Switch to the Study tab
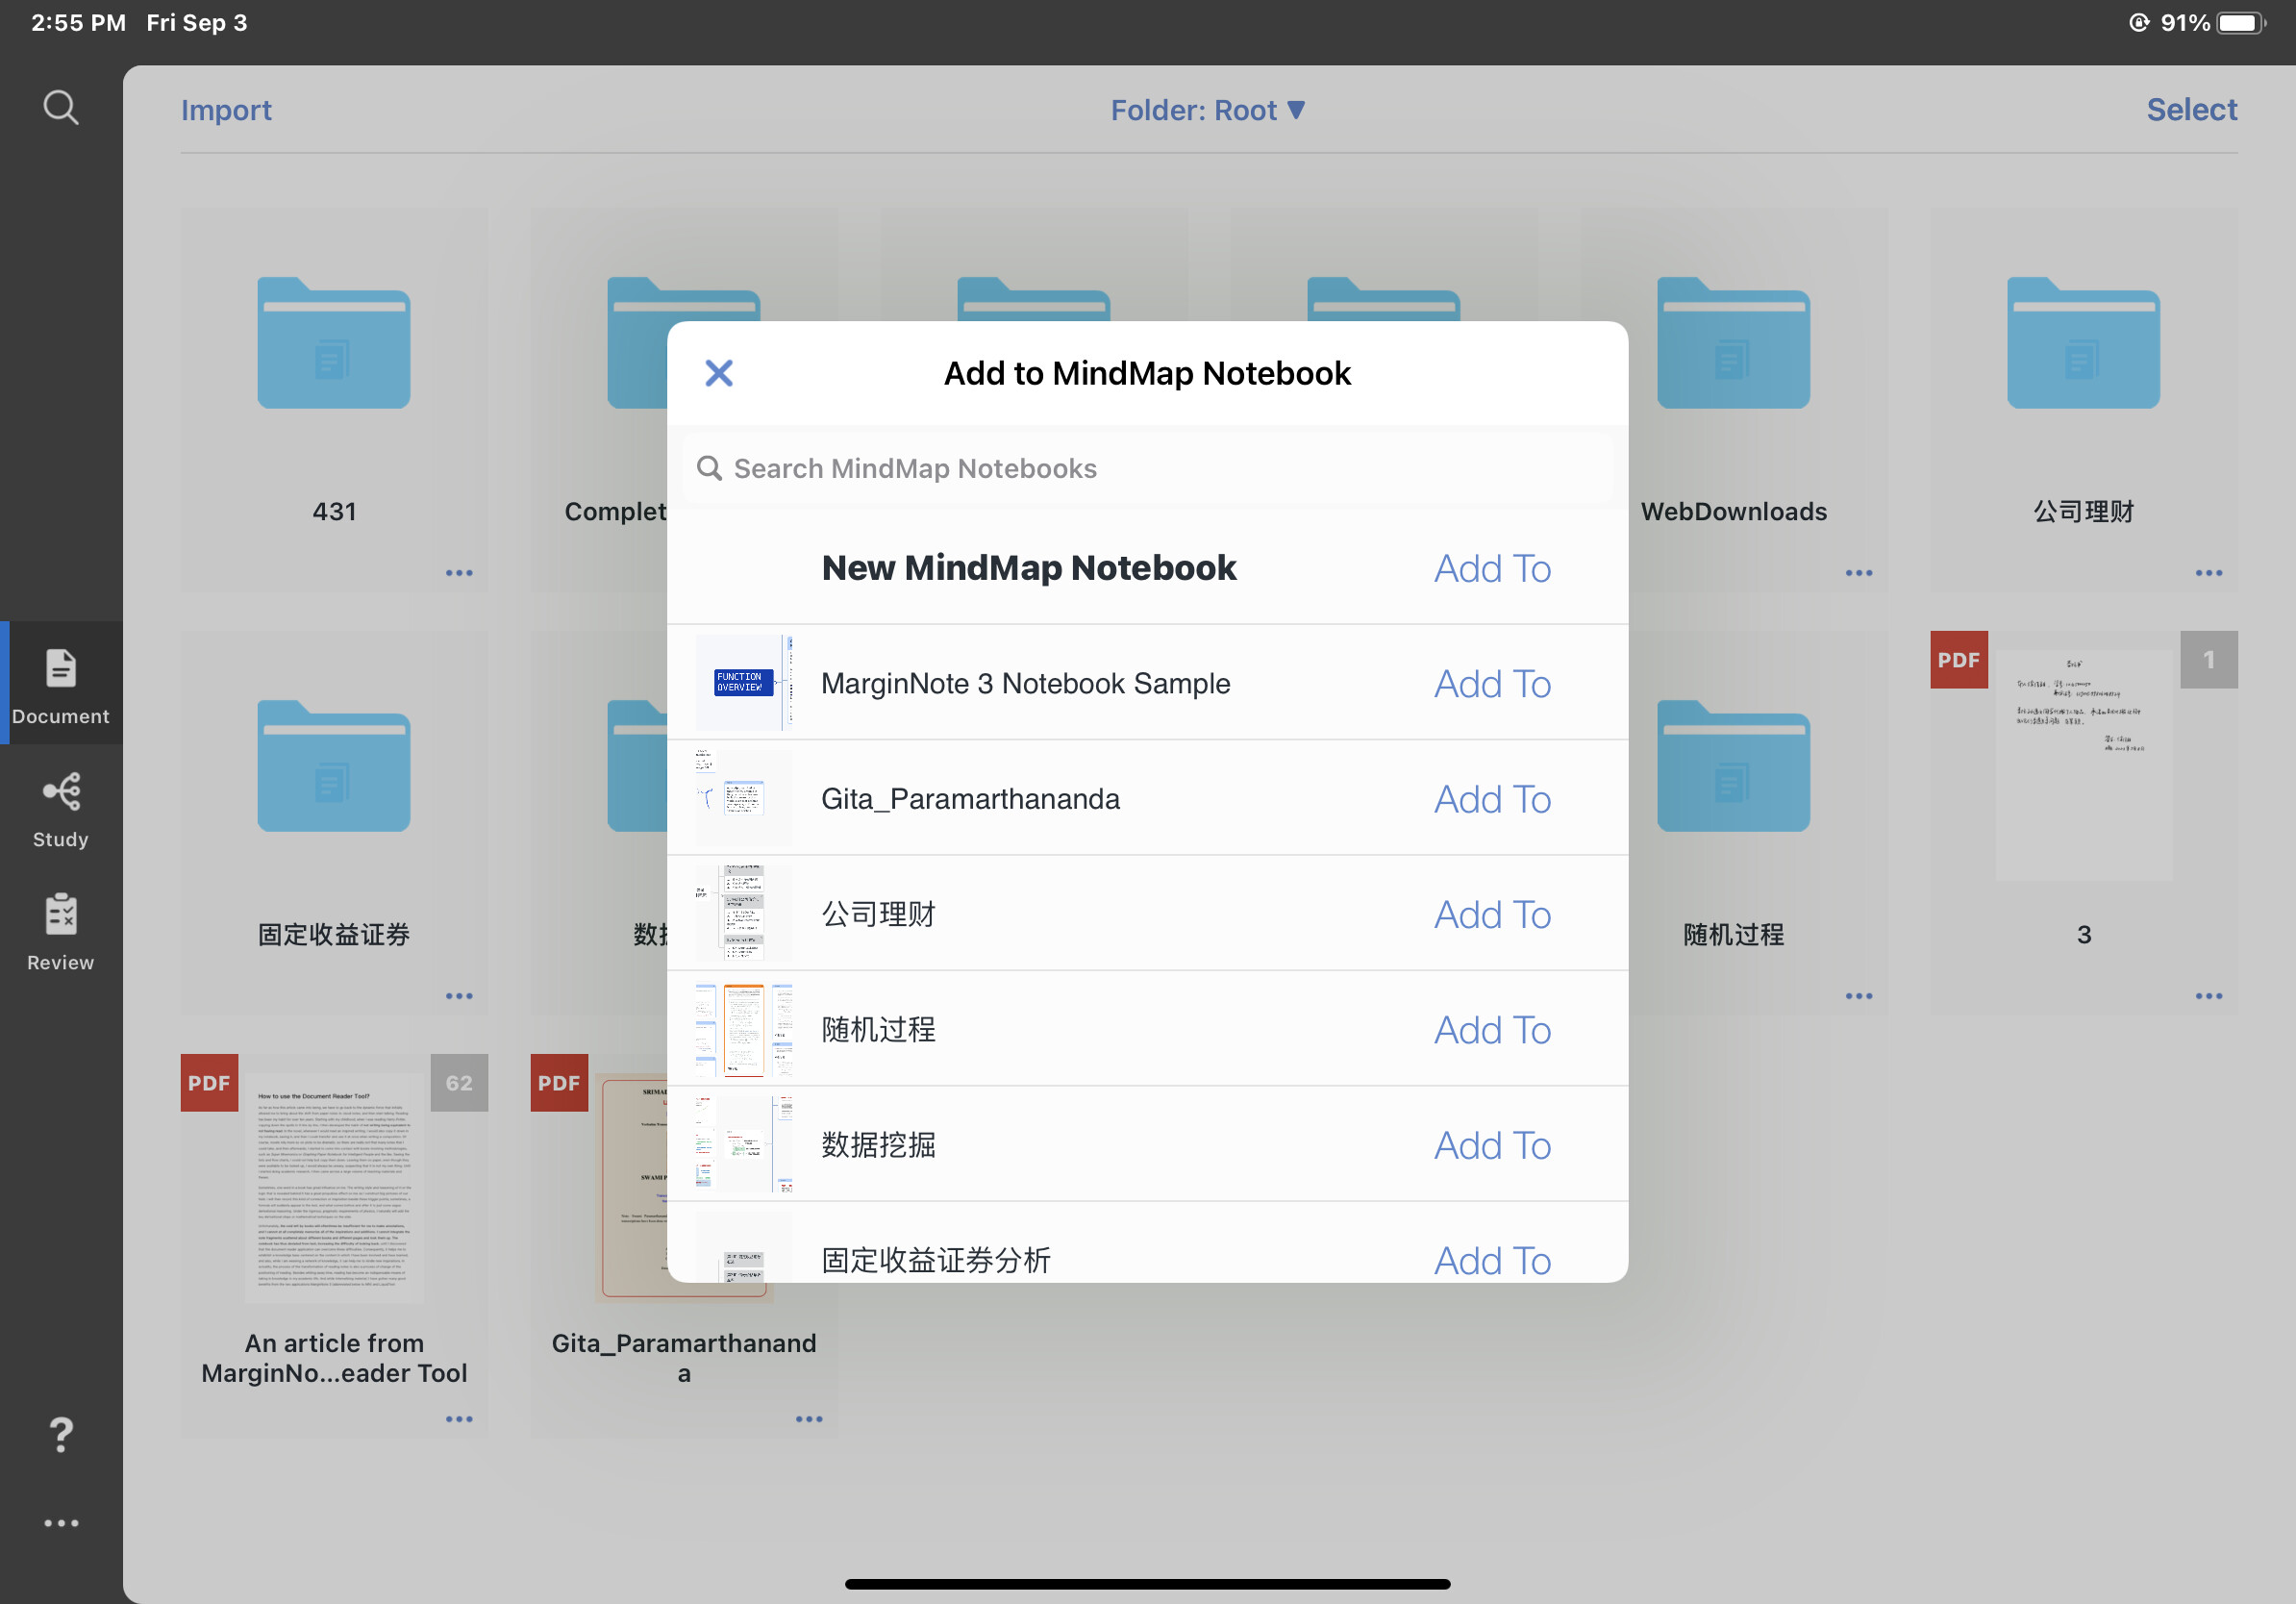The image size is (2296, 1604). (x=61, y=810)
